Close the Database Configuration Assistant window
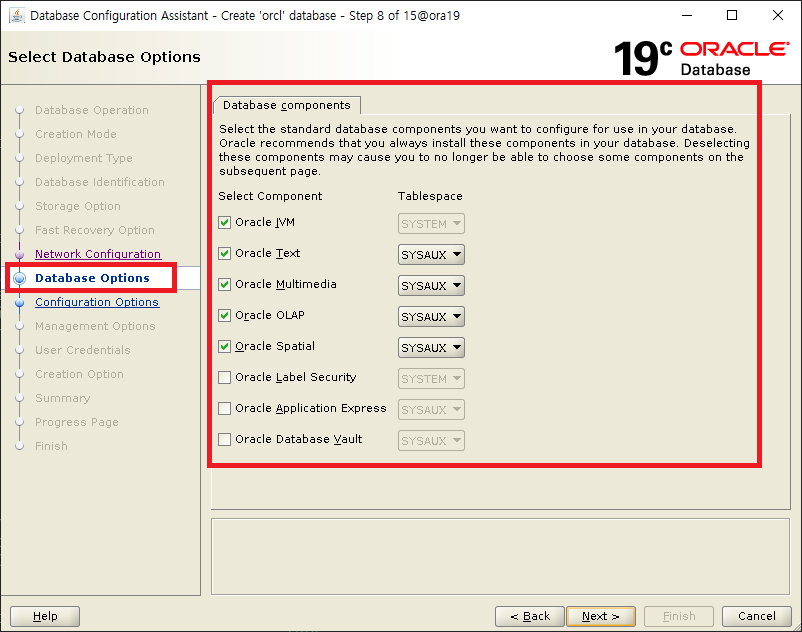802x632 pixels. (x=777, y=15)
